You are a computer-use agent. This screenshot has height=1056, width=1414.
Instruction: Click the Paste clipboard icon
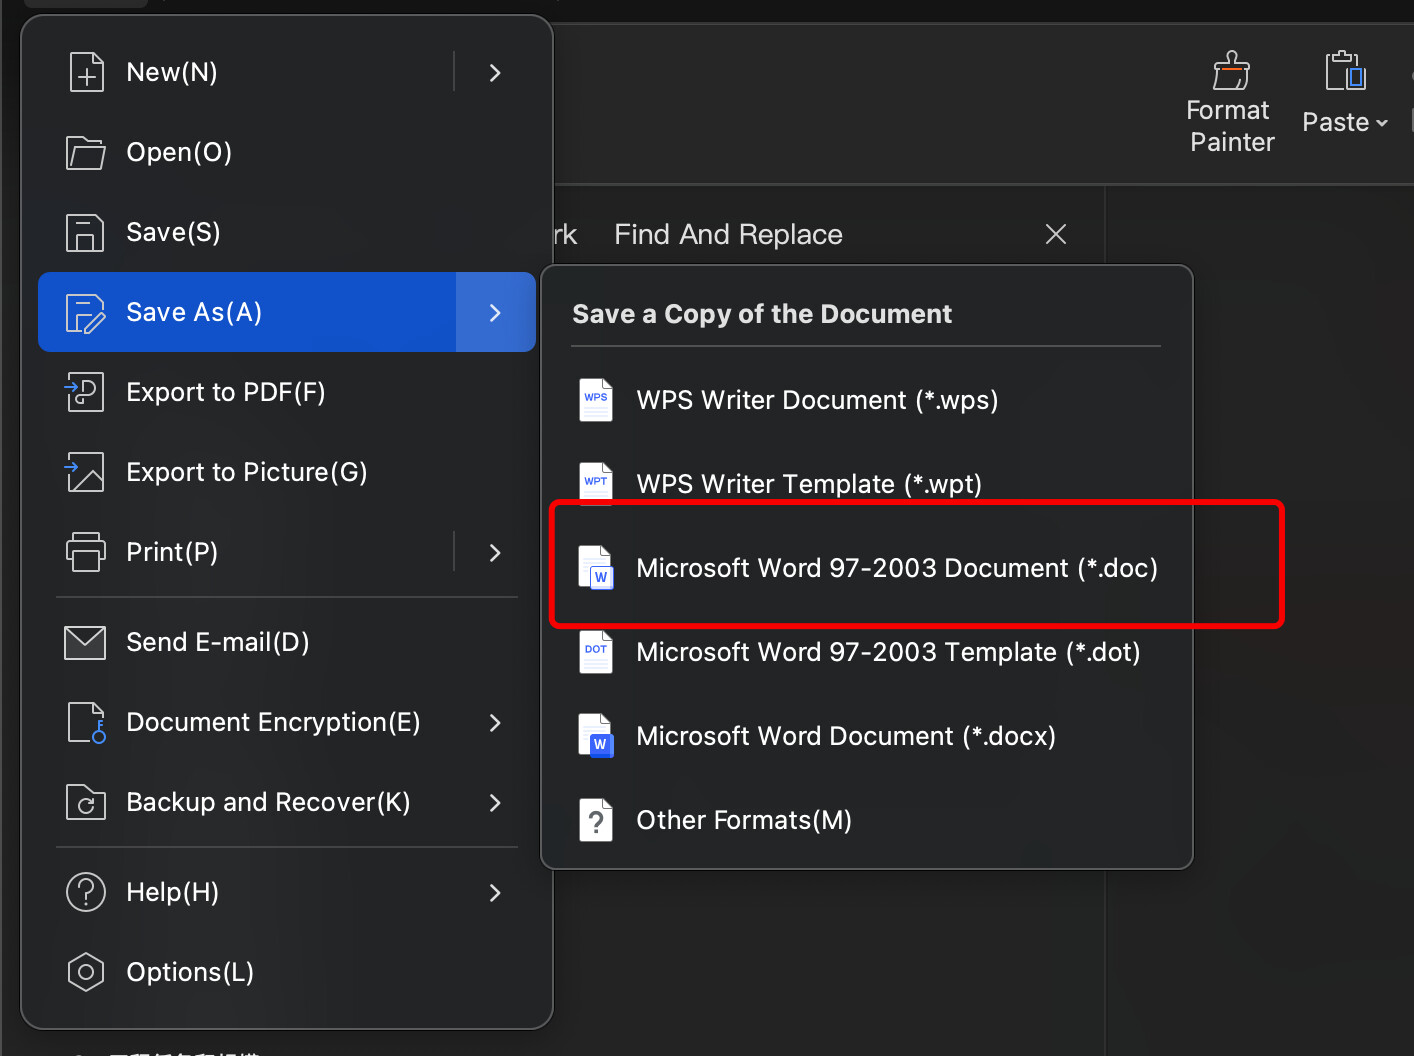[x=1345, y=71]
